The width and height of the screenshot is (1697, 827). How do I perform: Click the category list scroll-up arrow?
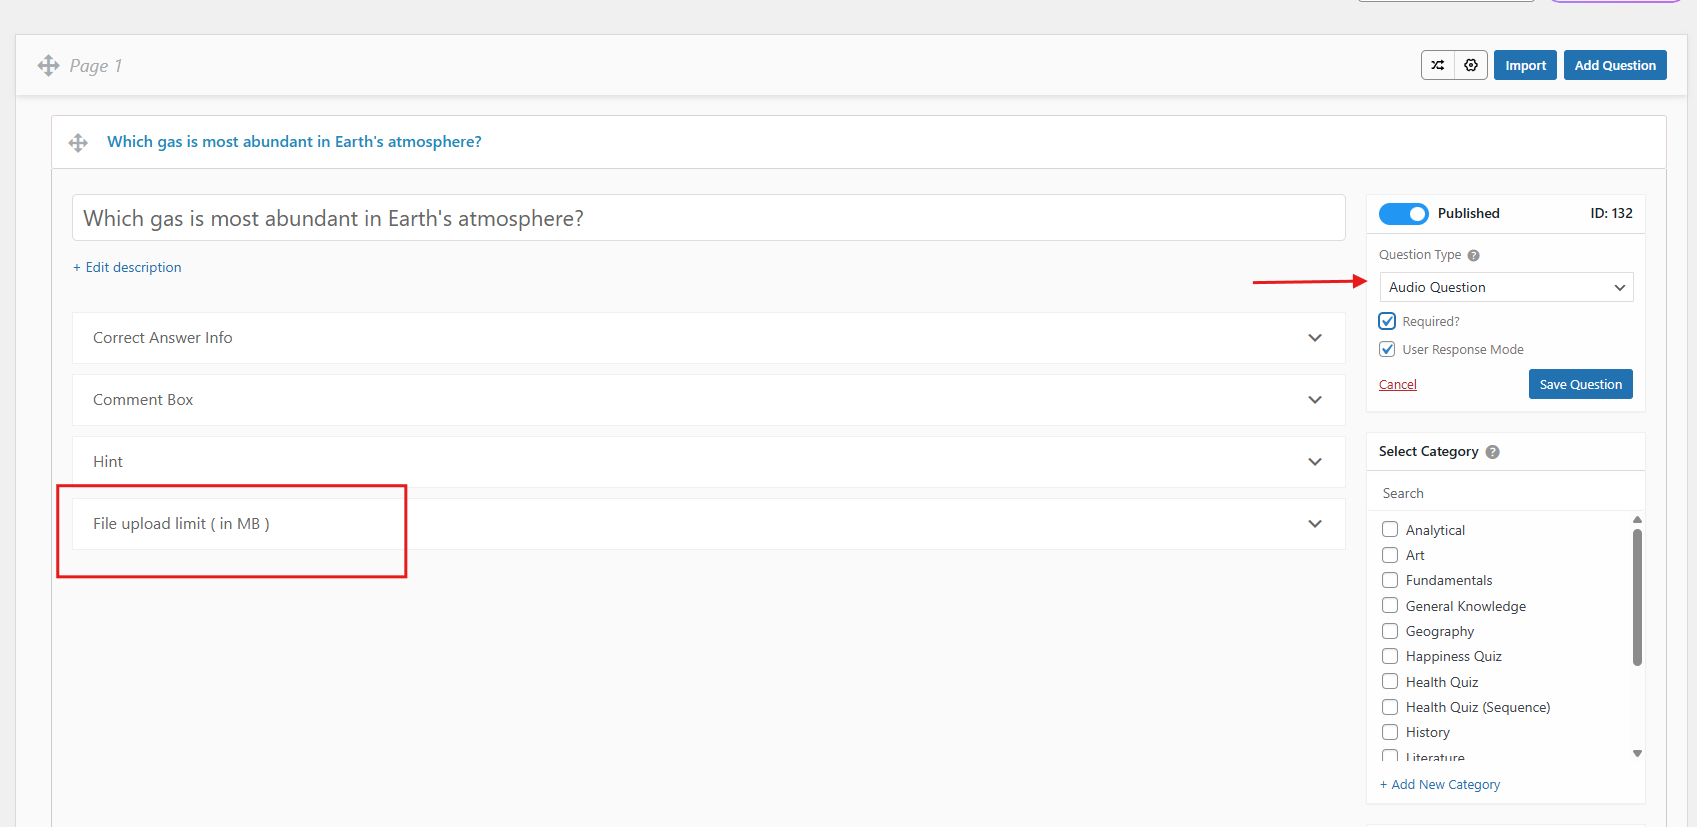(1637, 520)
